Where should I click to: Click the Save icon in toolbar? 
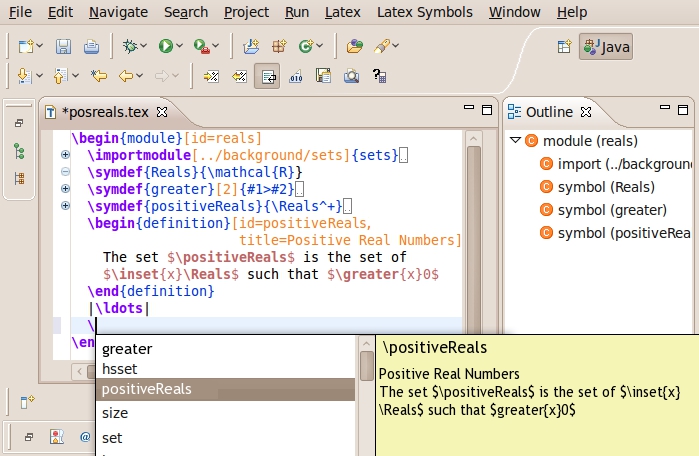(63, 46)
